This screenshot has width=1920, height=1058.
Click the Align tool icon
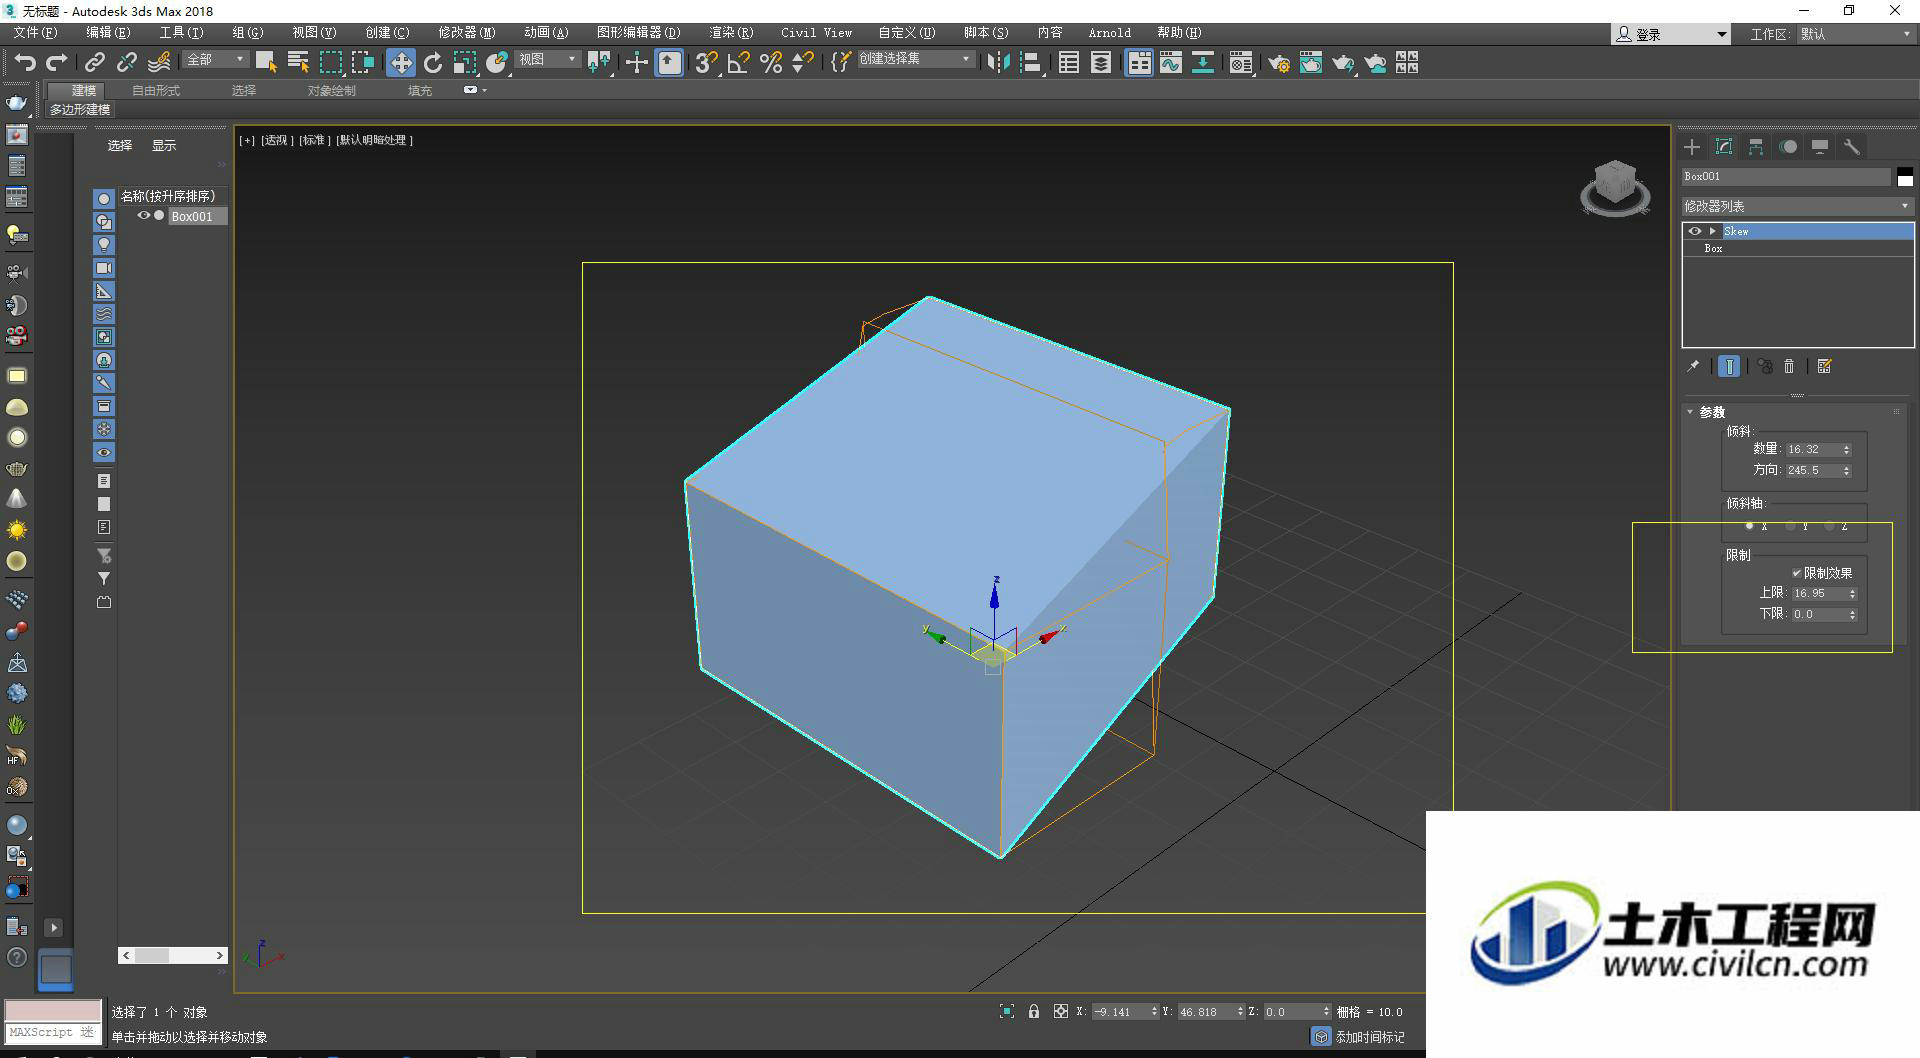[1031, 63]
